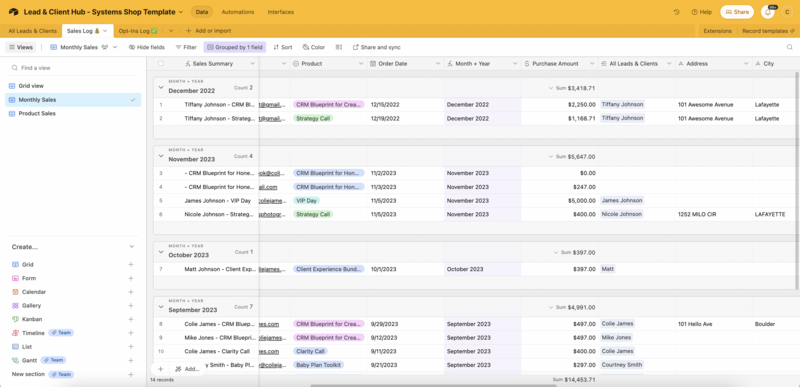Screen dimensions: 800x387
Task: Click Share and sync
Action: [377, 47]
